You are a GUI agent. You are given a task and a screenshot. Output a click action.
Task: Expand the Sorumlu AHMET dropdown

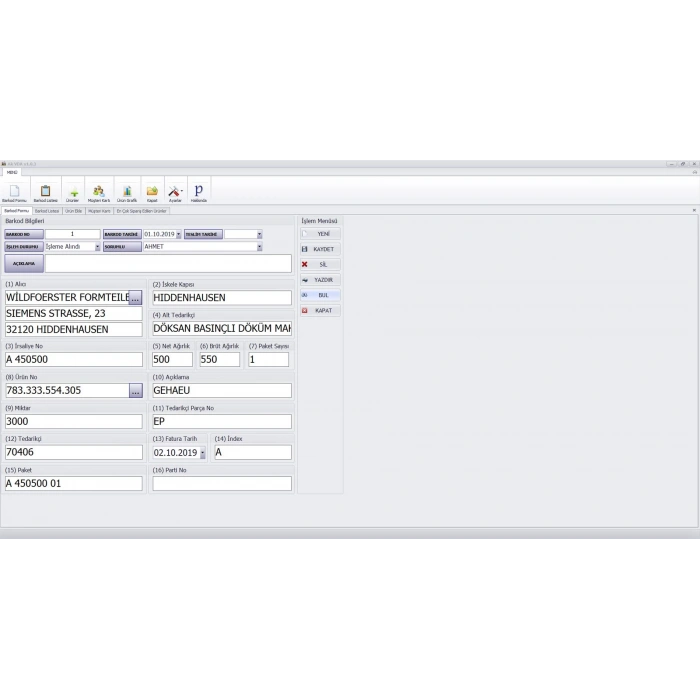pyautogui.click(x=259, y=247)
